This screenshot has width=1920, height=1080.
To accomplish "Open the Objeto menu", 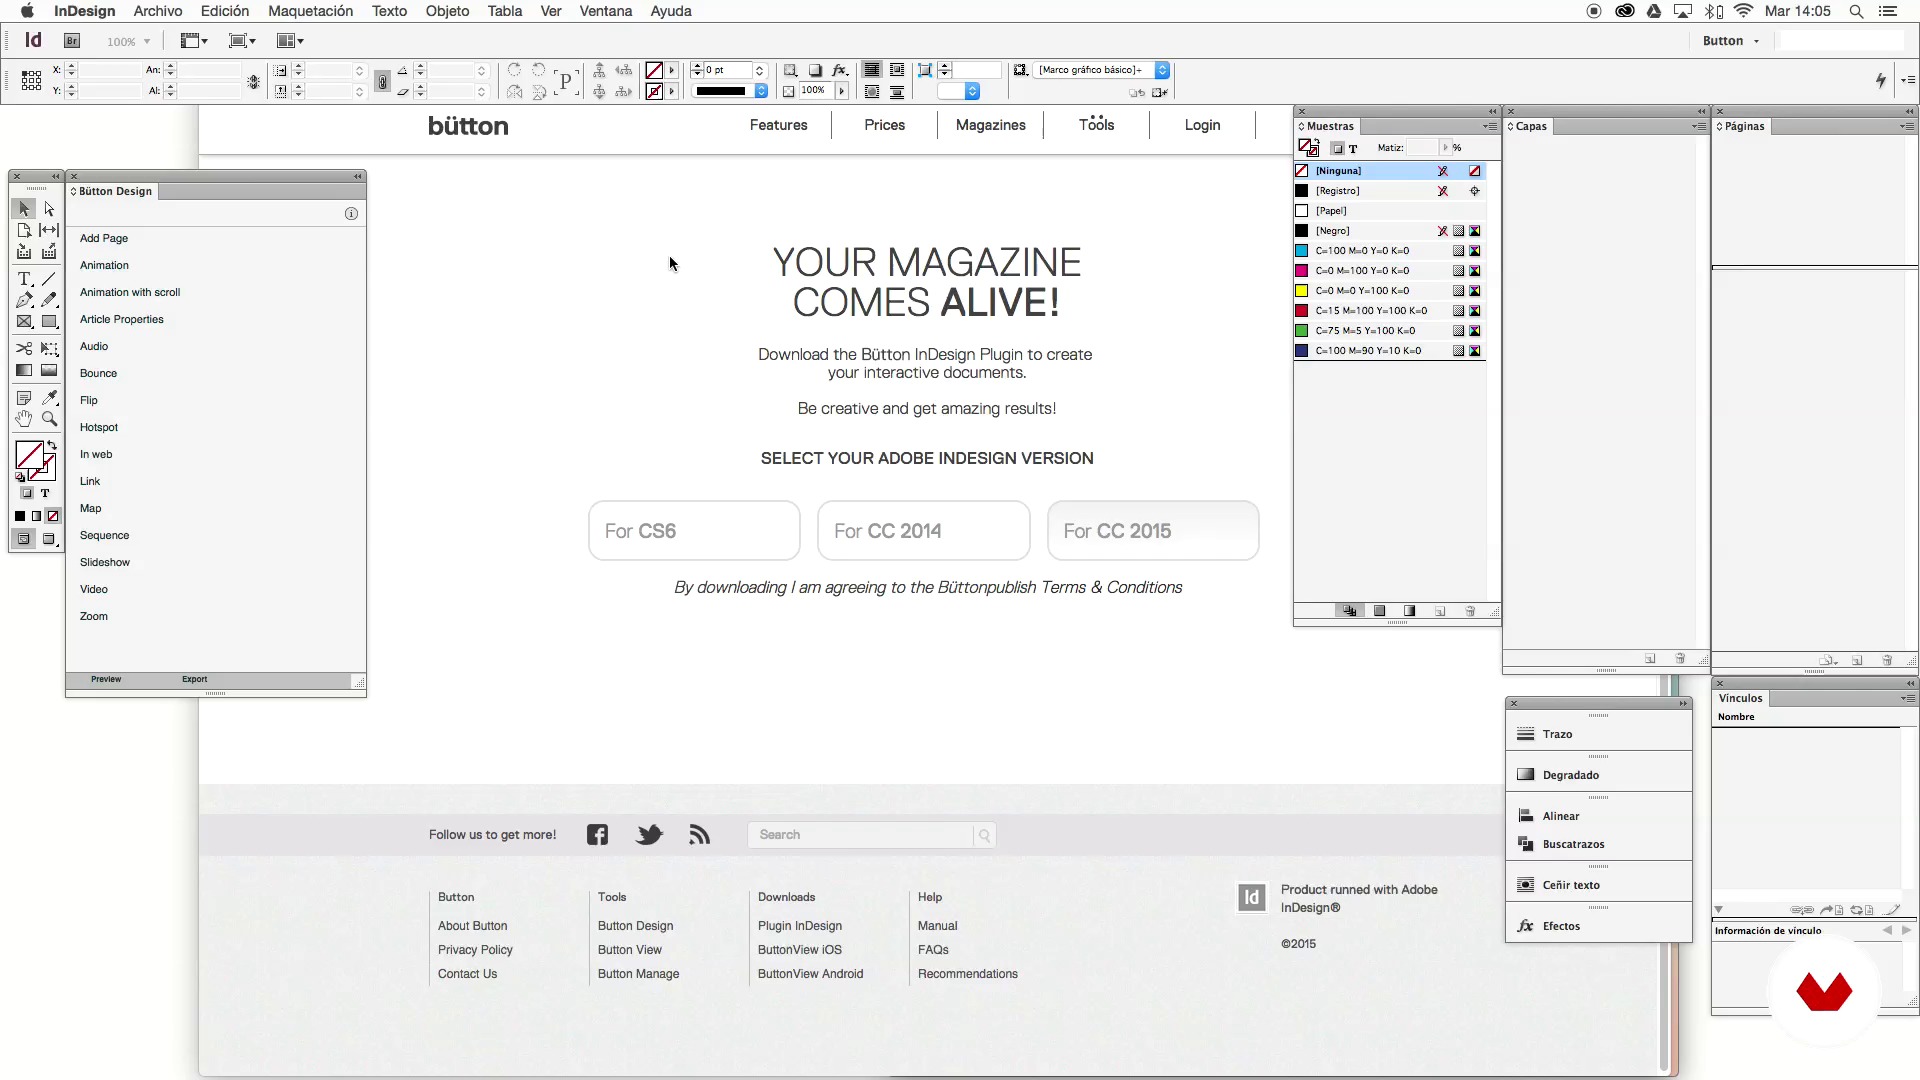I will pyautogui.click(x=447, y=11).
